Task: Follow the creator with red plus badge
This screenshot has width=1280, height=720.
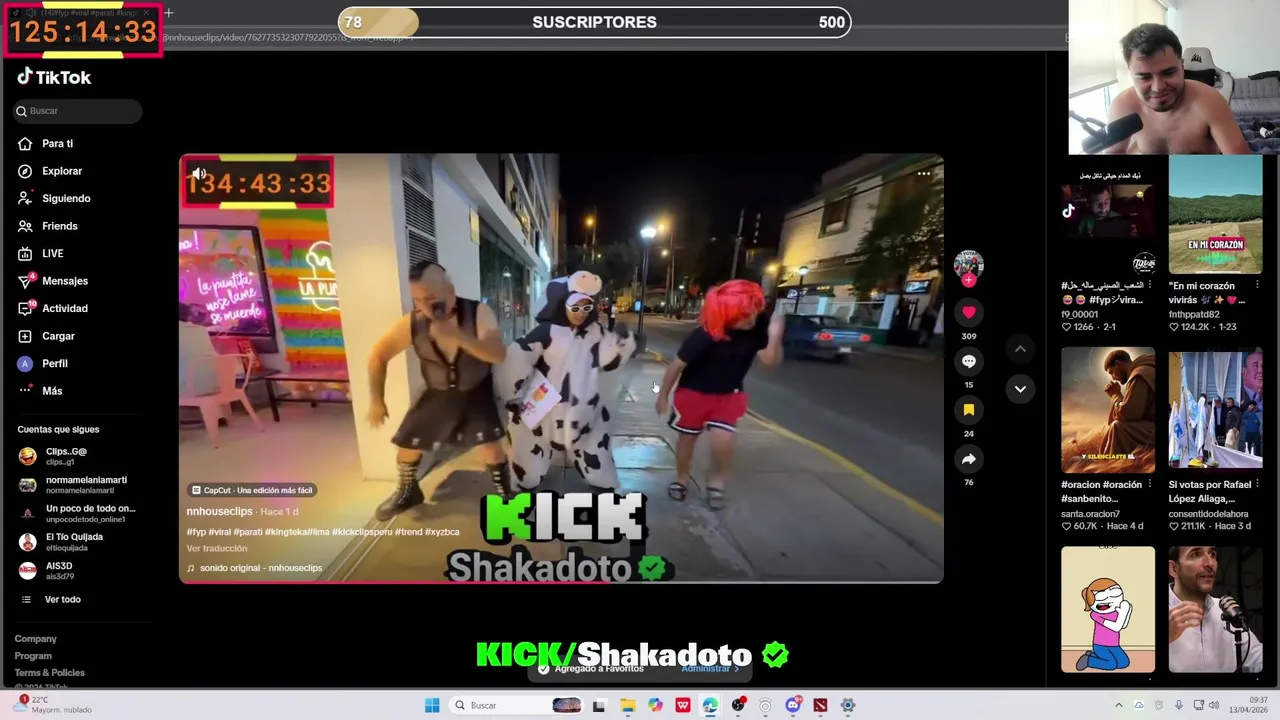Action: tap(968, 281)
